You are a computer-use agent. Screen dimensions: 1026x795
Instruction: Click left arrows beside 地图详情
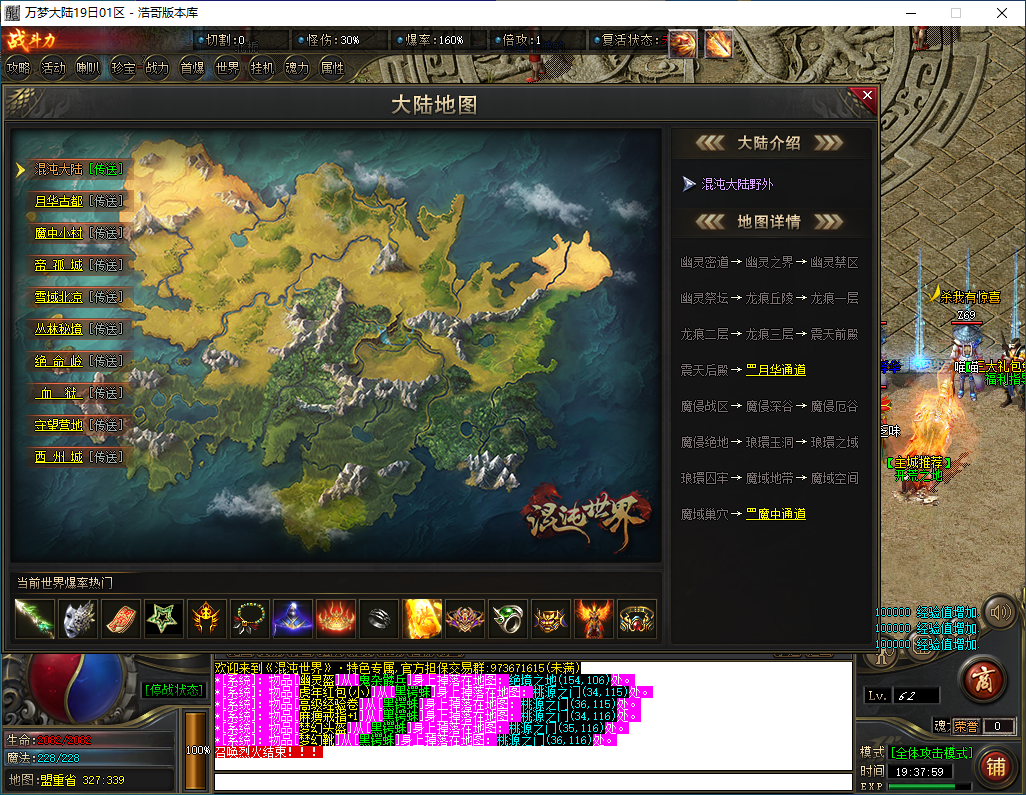(x=710, y=222)
